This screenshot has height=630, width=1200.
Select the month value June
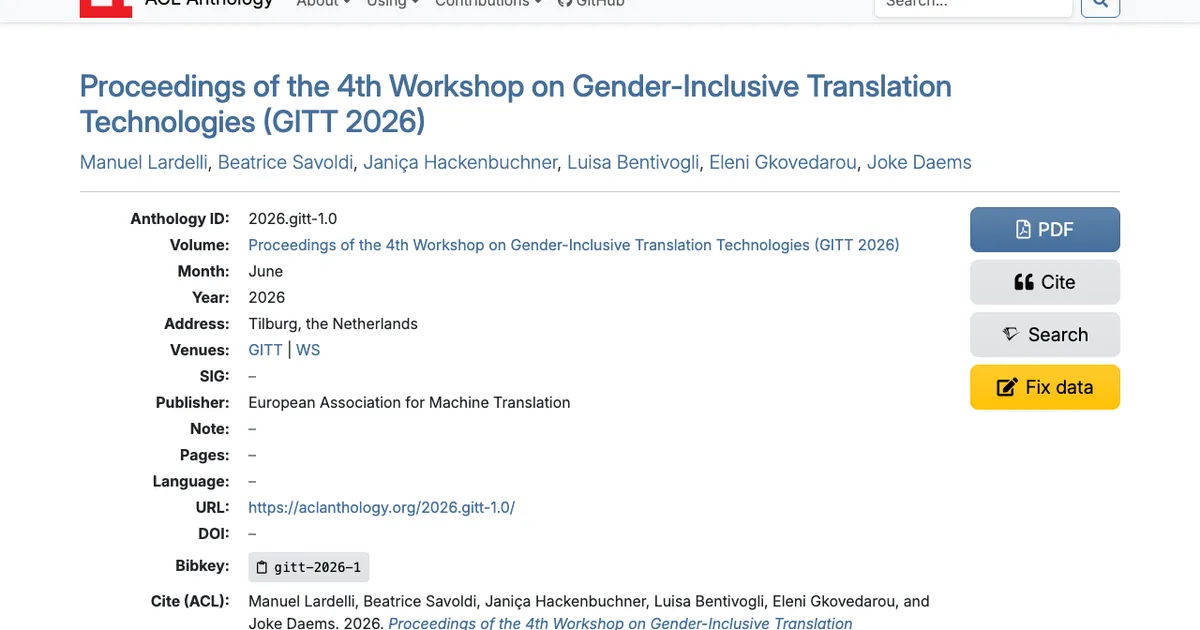(x=266, y=271)
